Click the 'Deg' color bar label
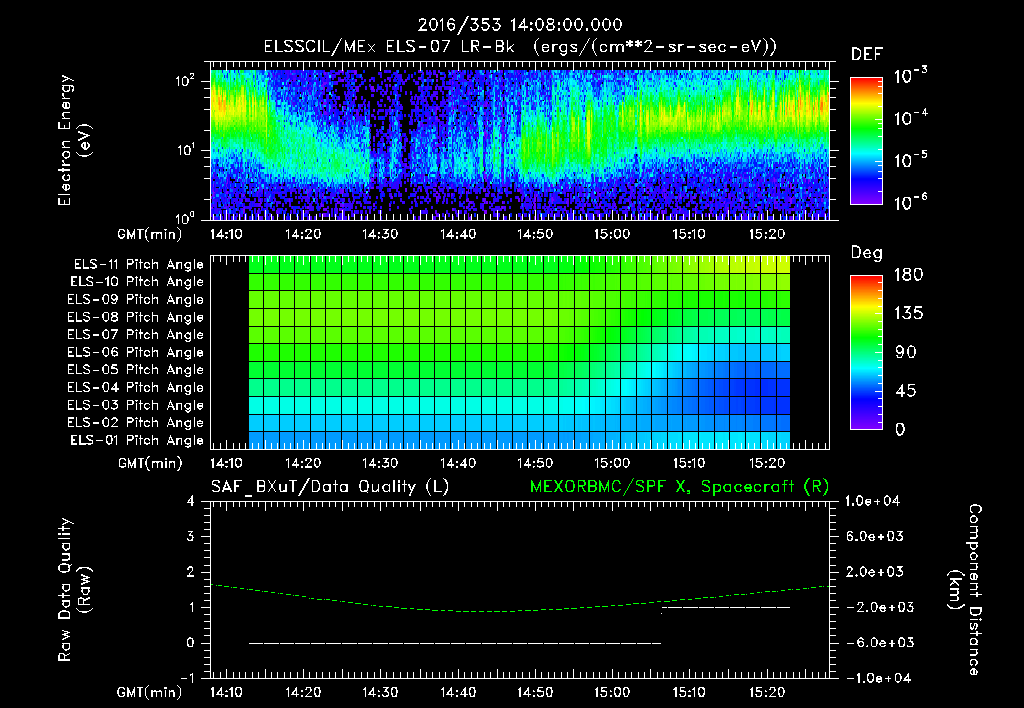Image resolution: width=1024 pixels, height=708 pixels. [867, 253]
